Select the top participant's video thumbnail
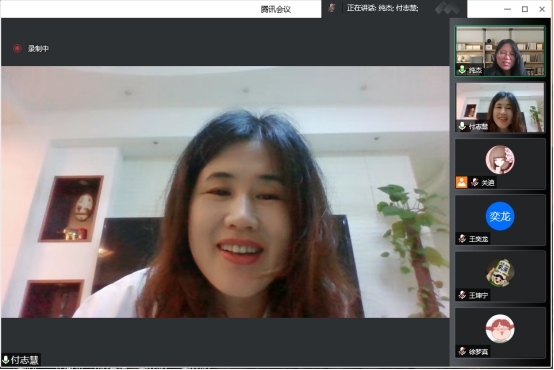554x370 pixels. (x=500, y=51)
